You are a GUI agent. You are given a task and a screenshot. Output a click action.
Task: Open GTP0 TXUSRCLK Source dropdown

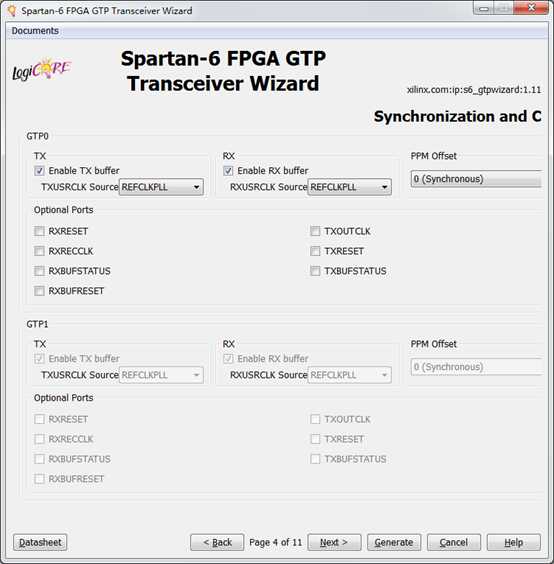click(x=161, y=187)
